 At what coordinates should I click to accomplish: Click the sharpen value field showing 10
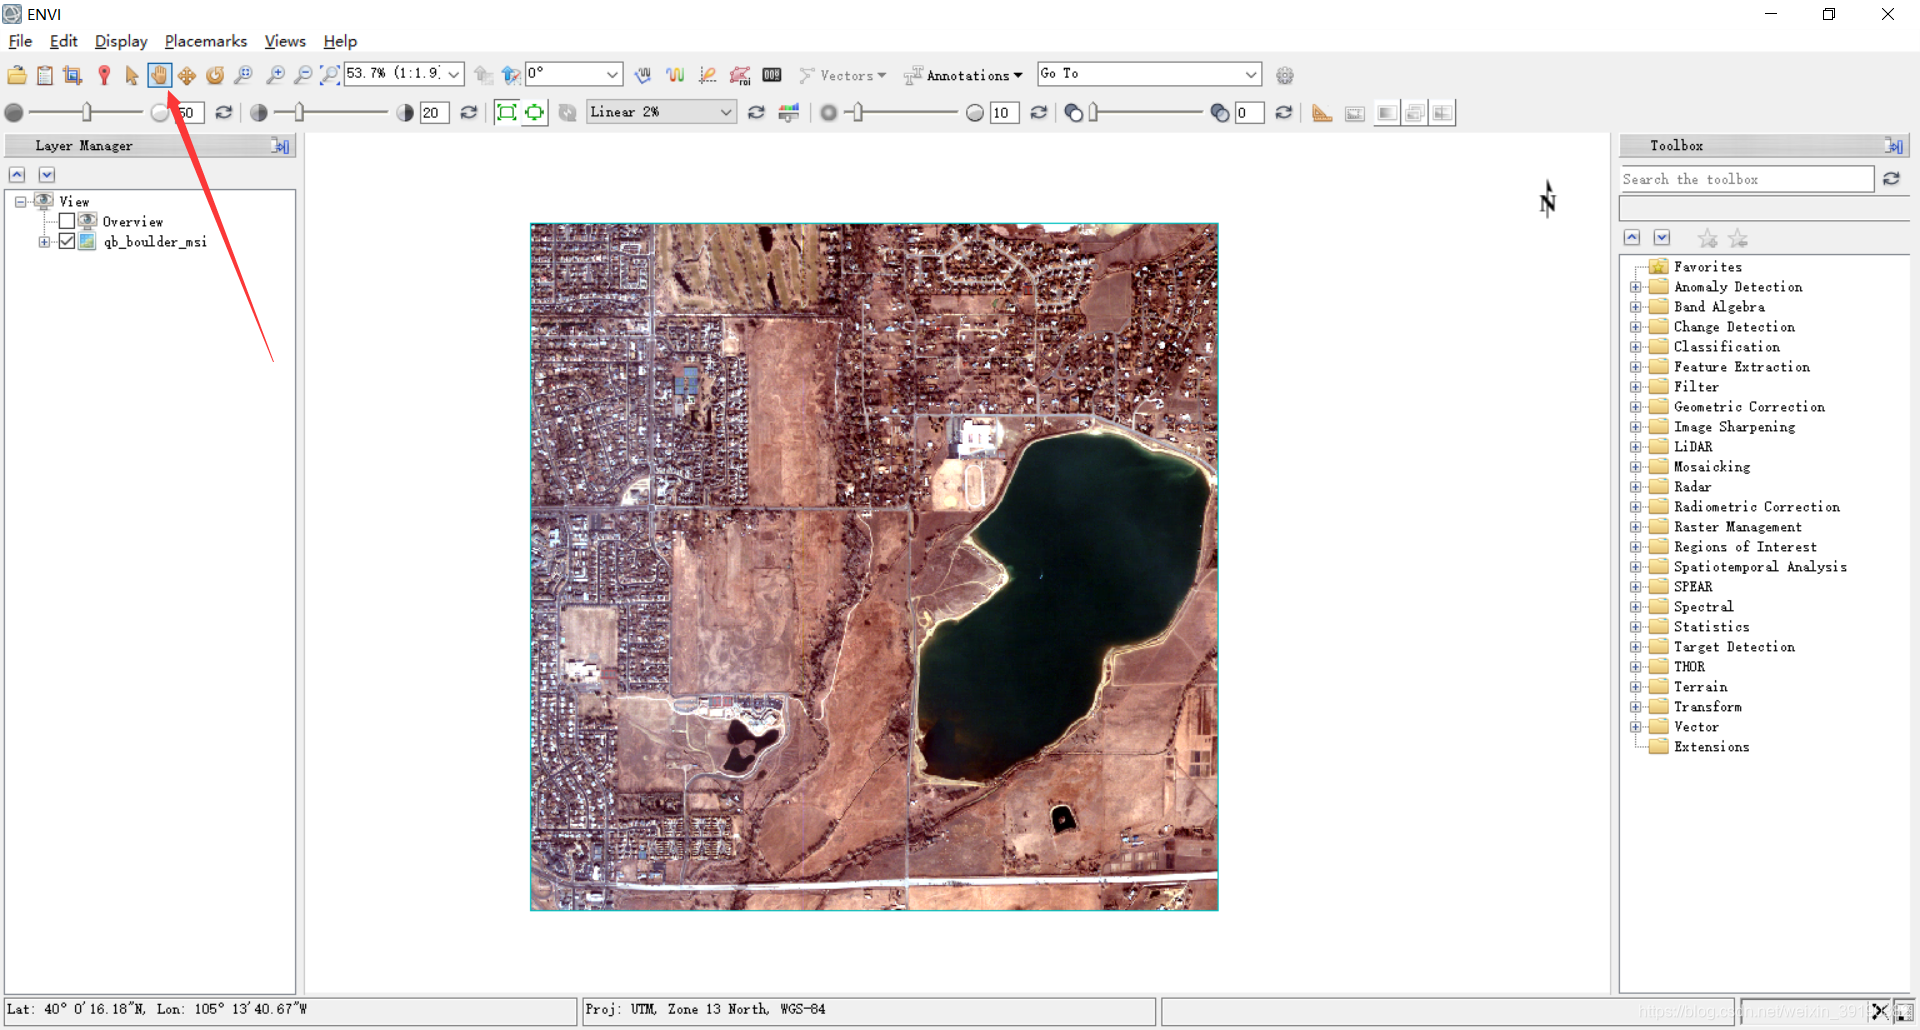click(1004, 112)
